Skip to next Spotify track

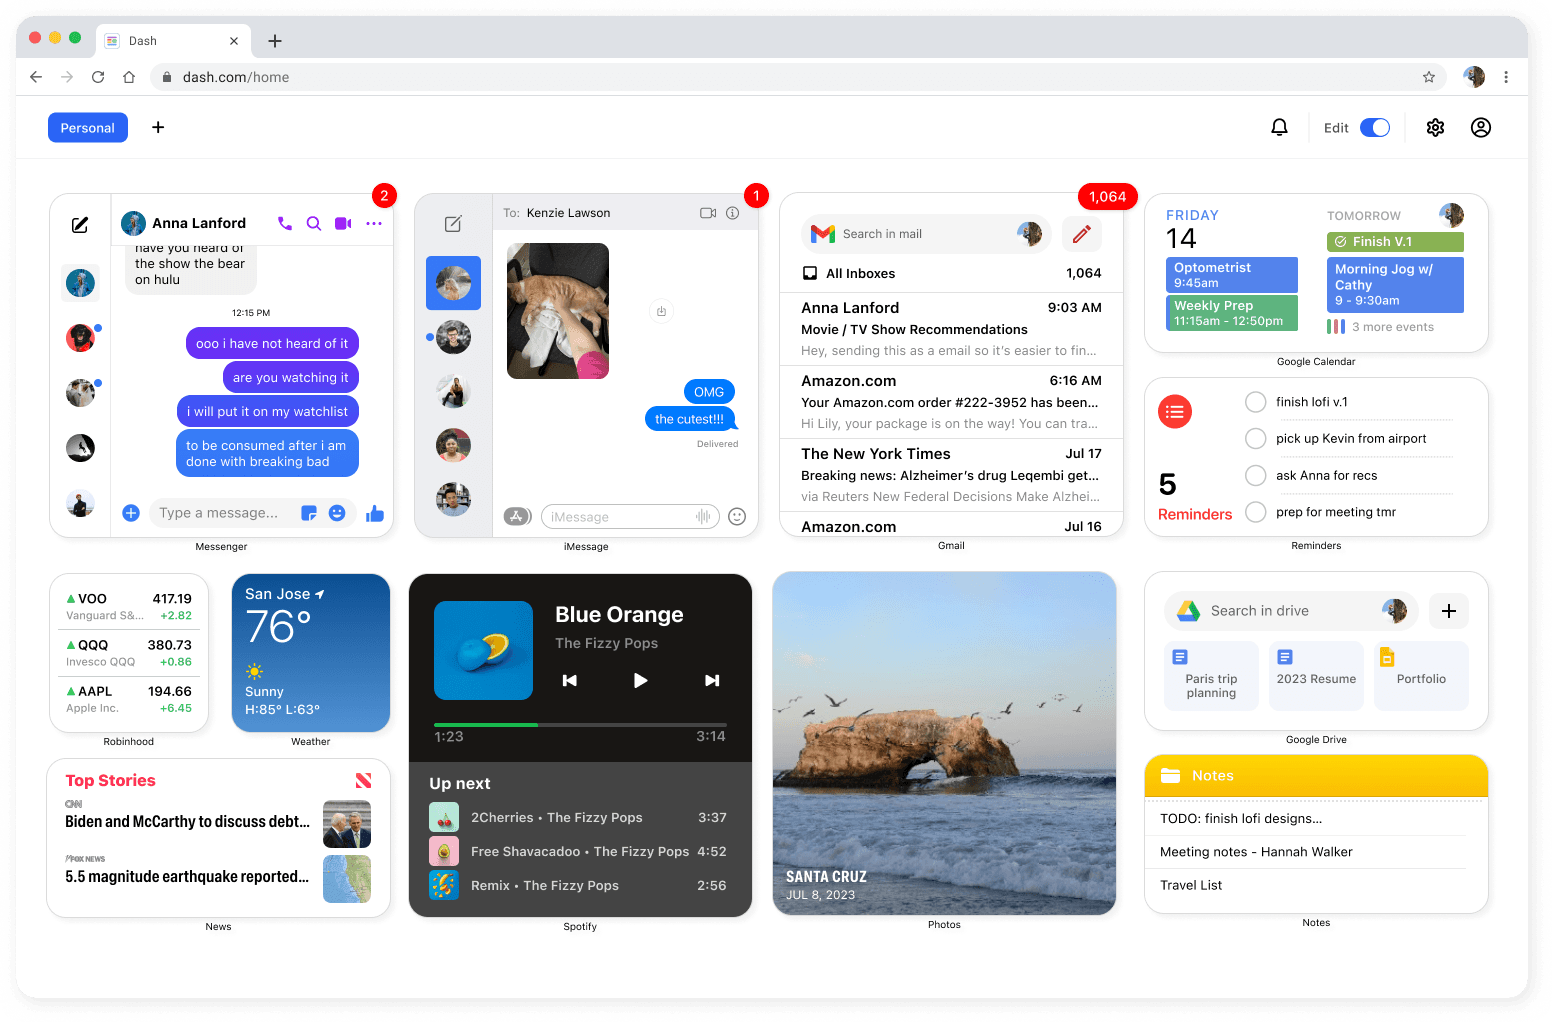point(712,680)
